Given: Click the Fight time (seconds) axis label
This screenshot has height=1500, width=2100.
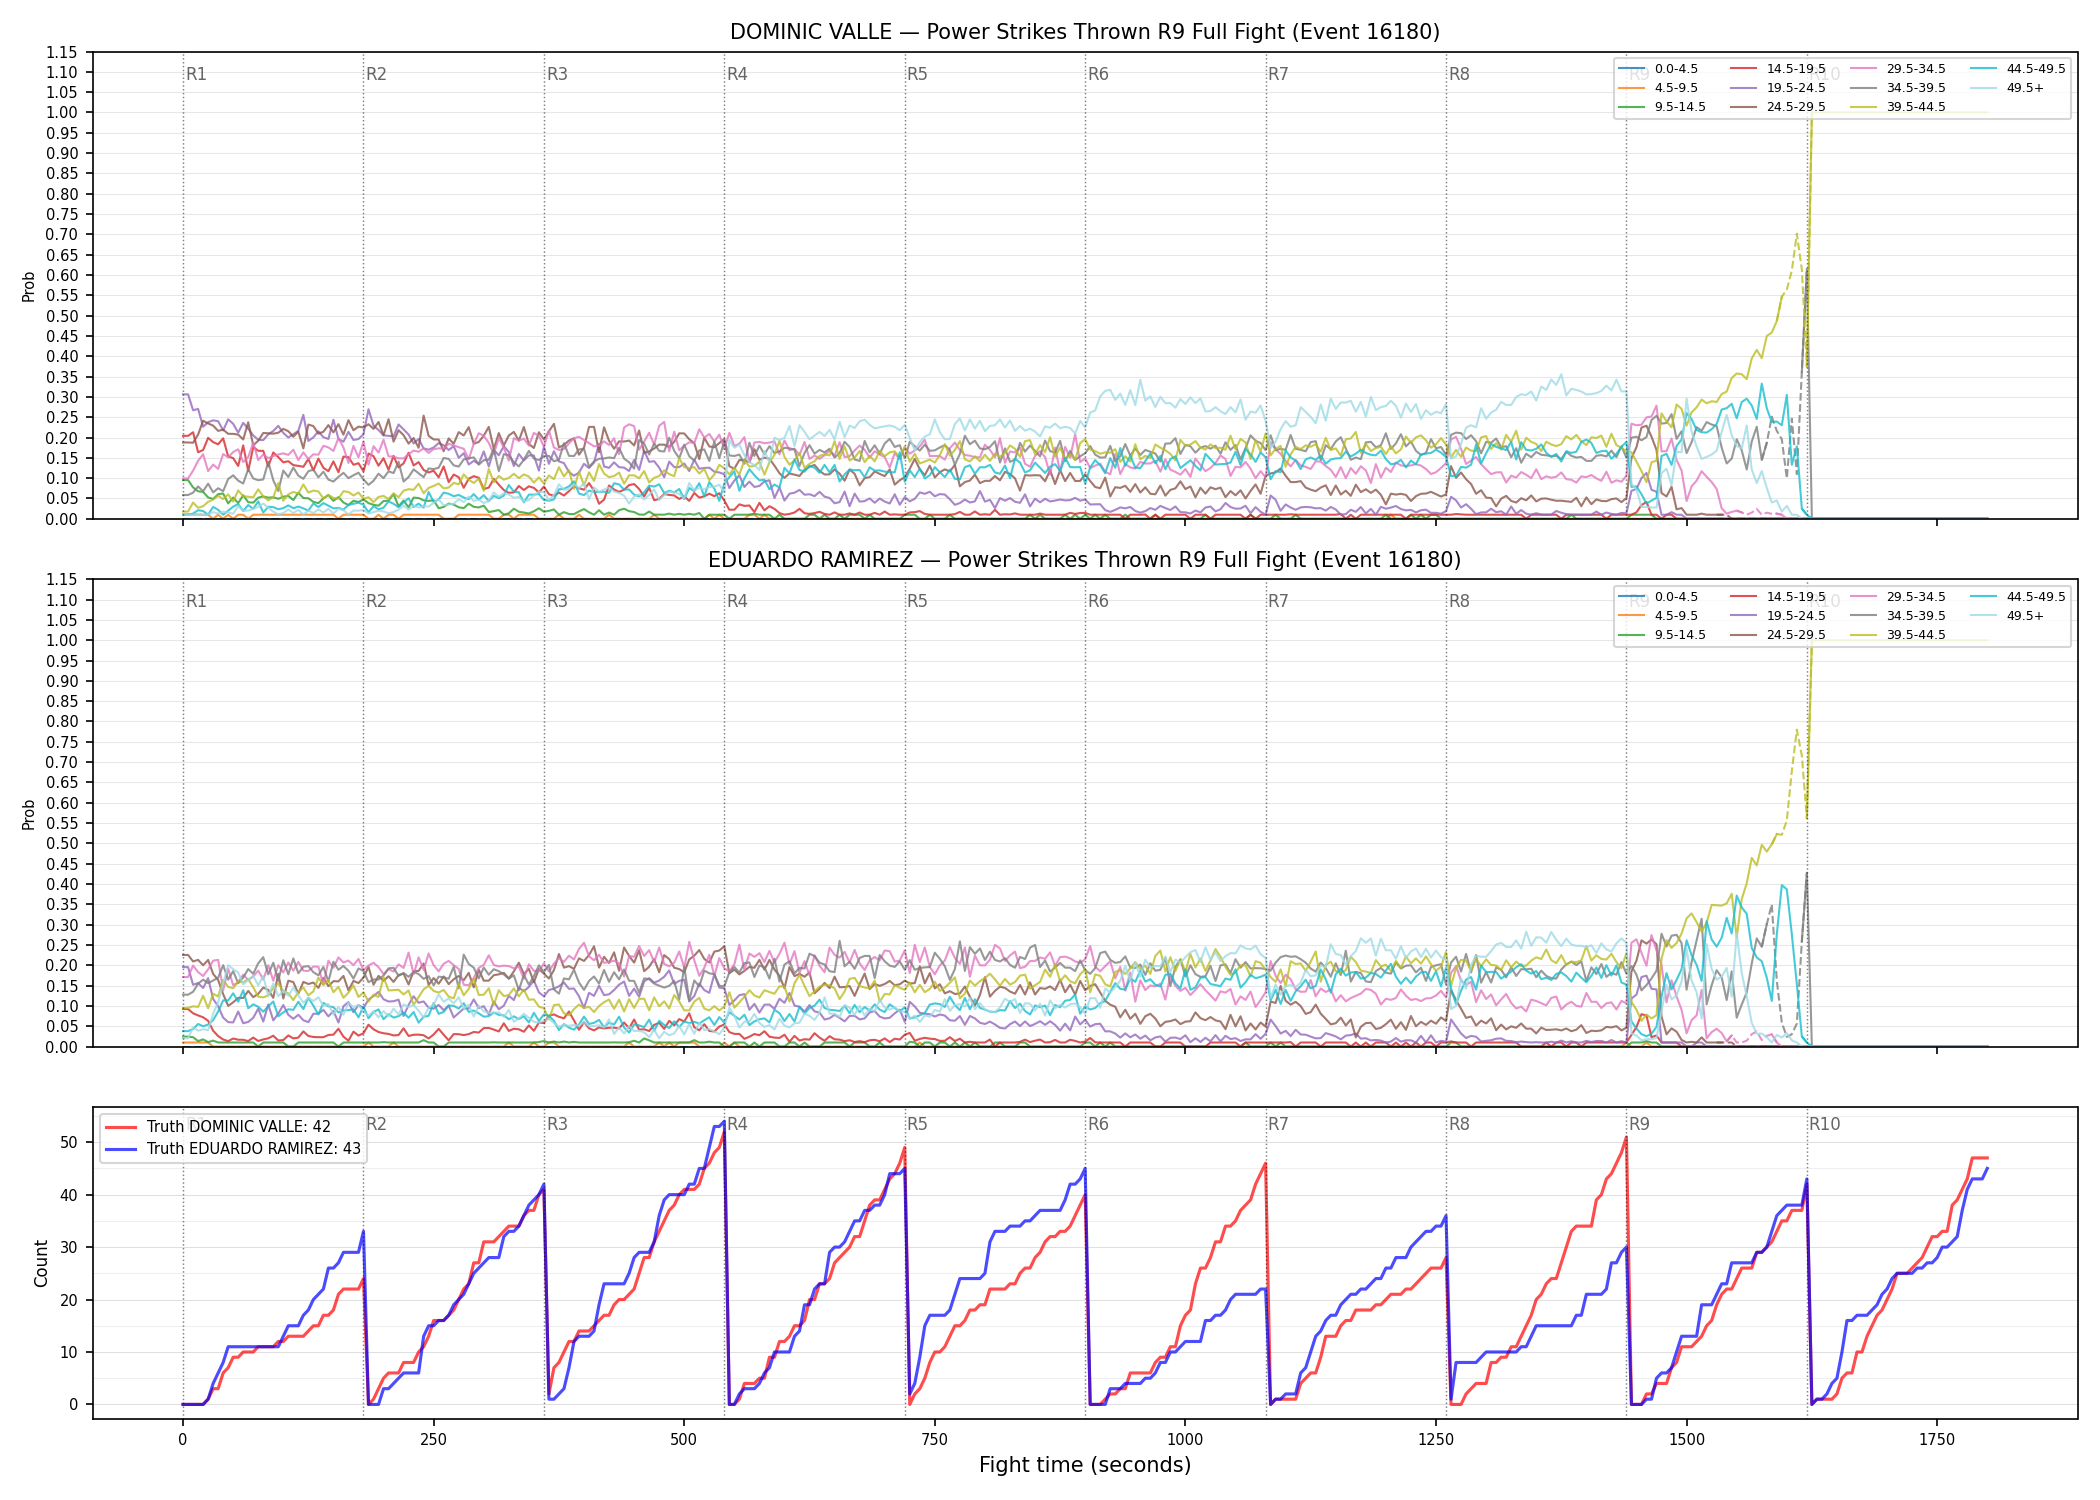Looking at the screenshot, I should coord(1085,1465).
